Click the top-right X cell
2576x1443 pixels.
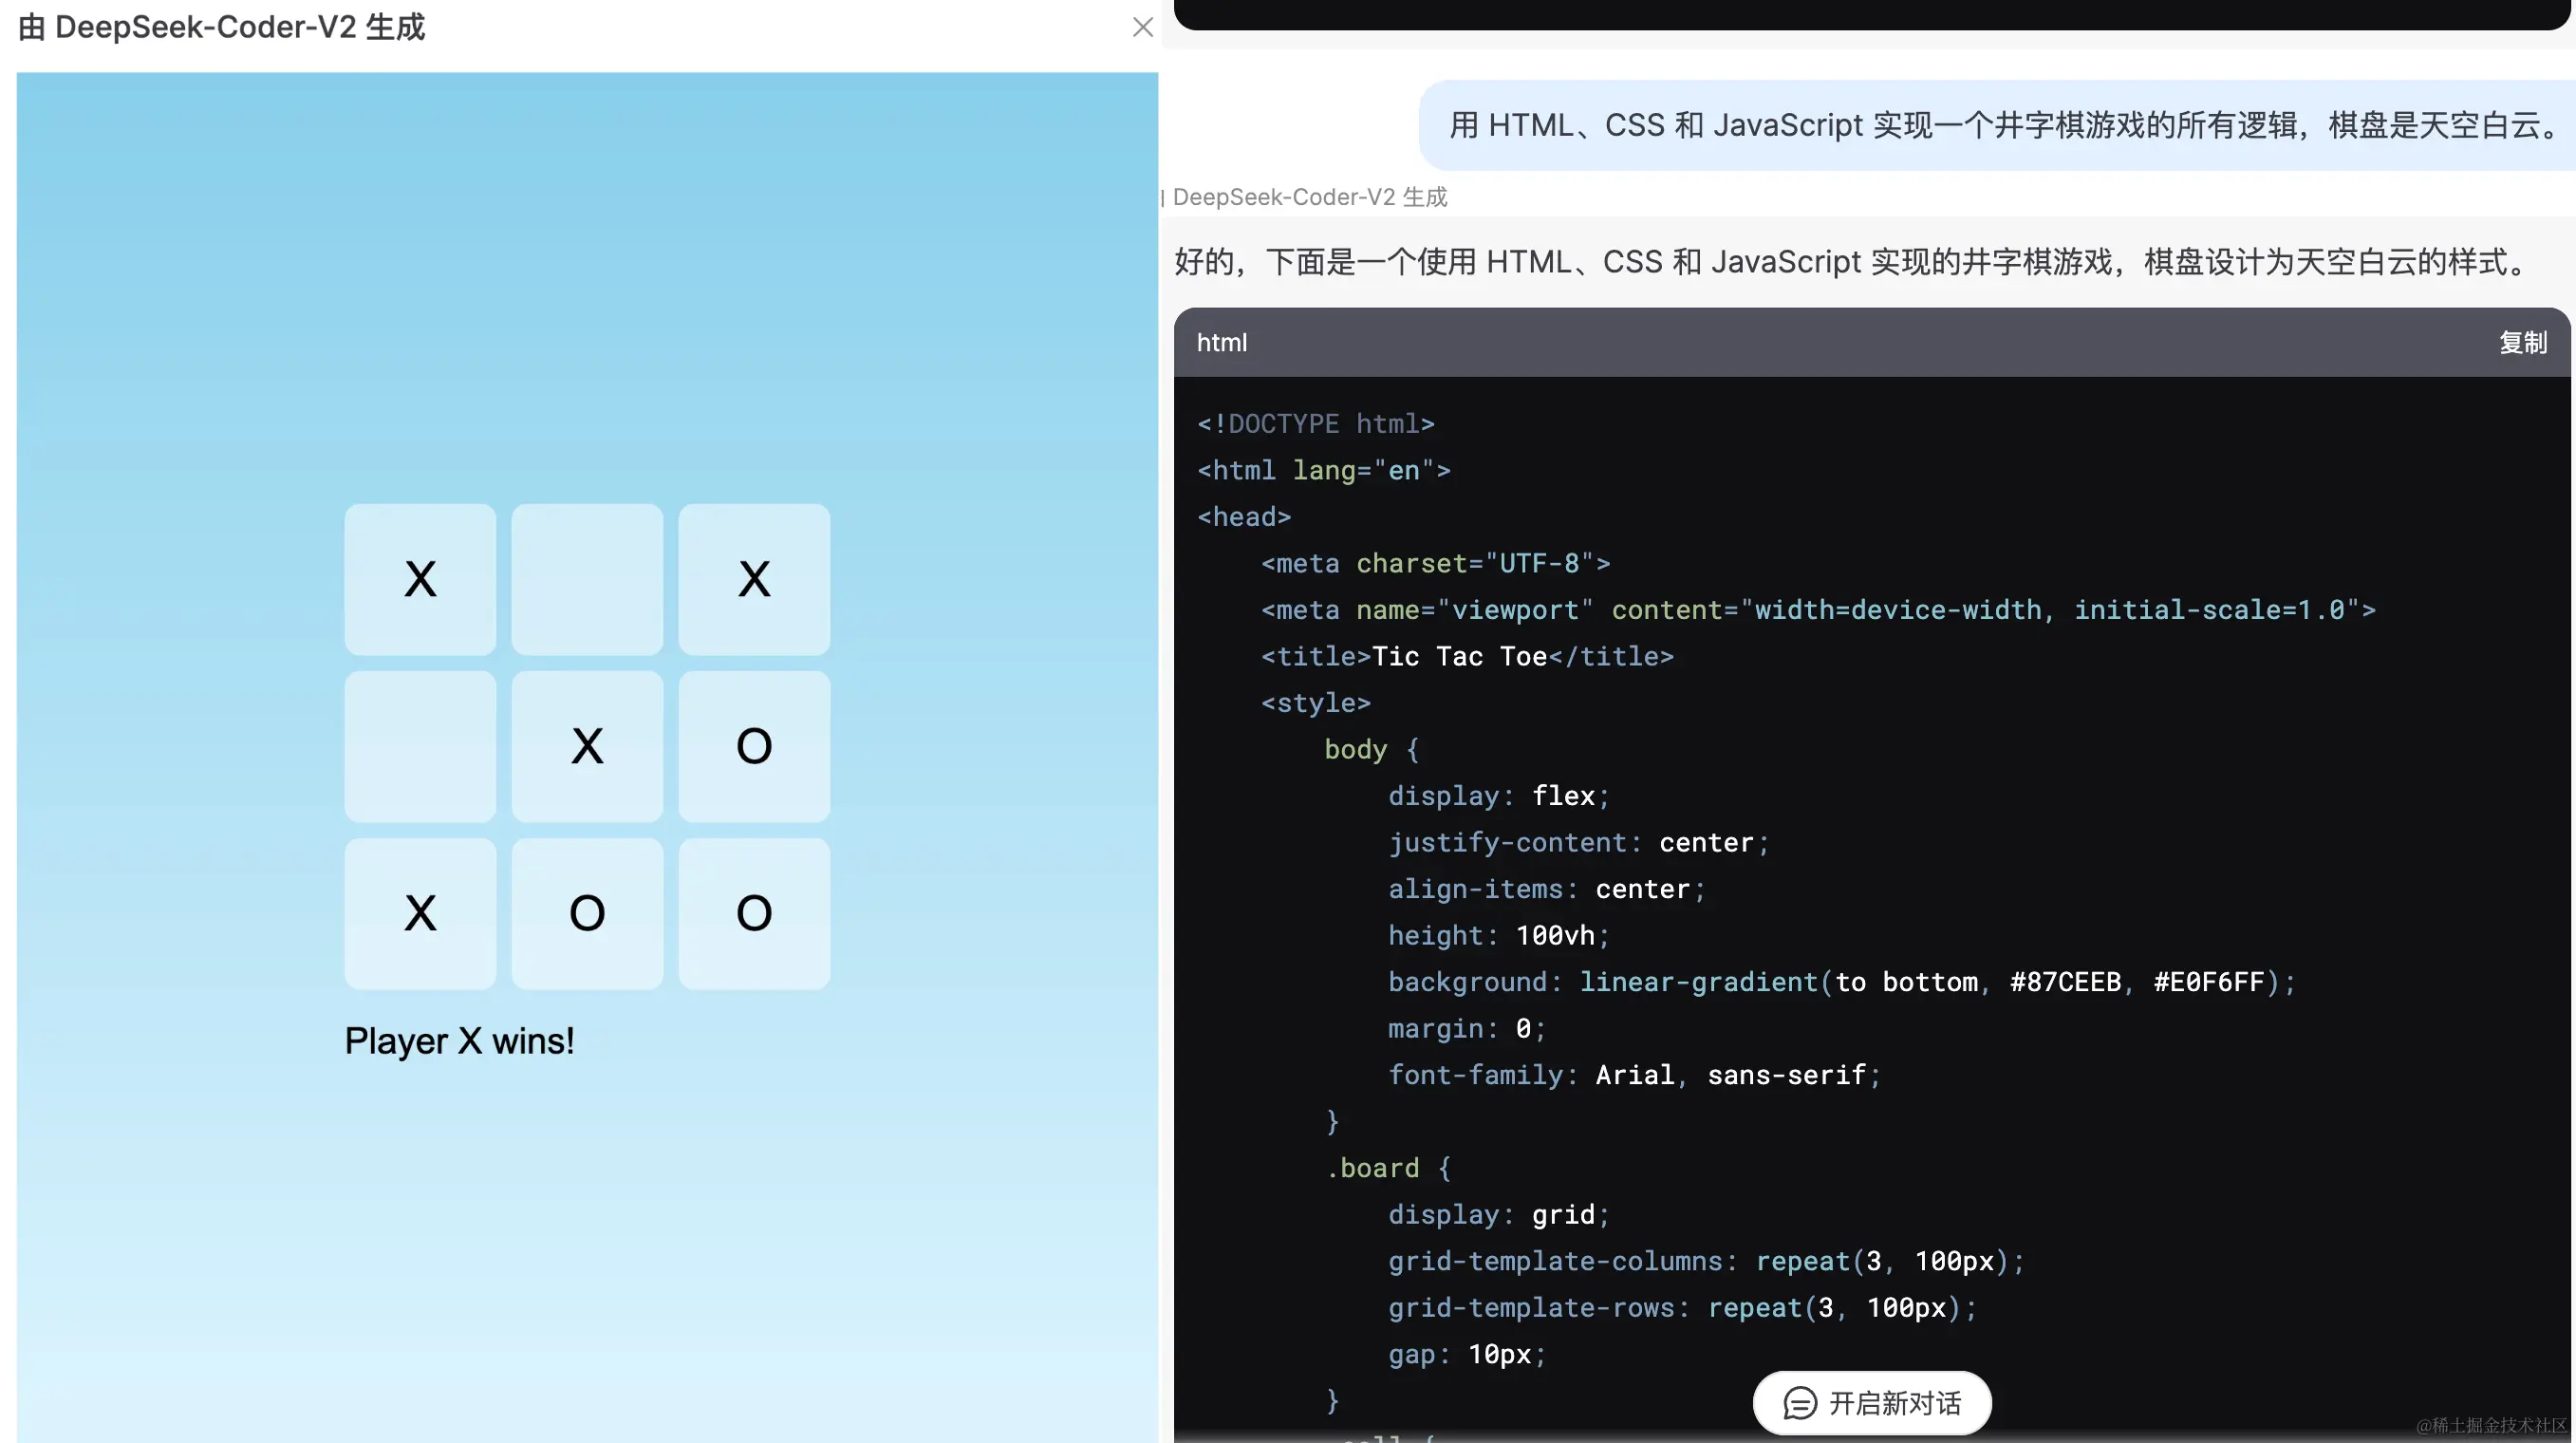click(754, 579)
